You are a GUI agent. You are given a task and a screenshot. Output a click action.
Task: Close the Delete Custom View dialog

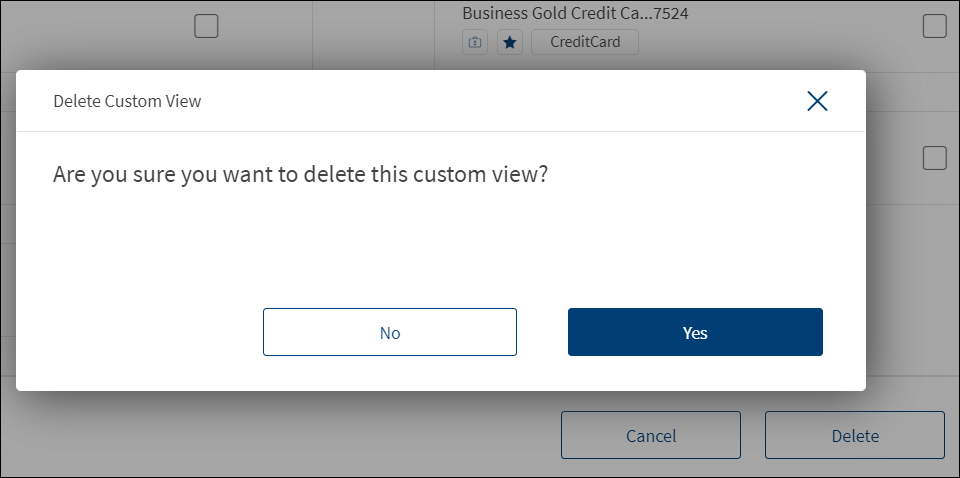tap(817, 101)
